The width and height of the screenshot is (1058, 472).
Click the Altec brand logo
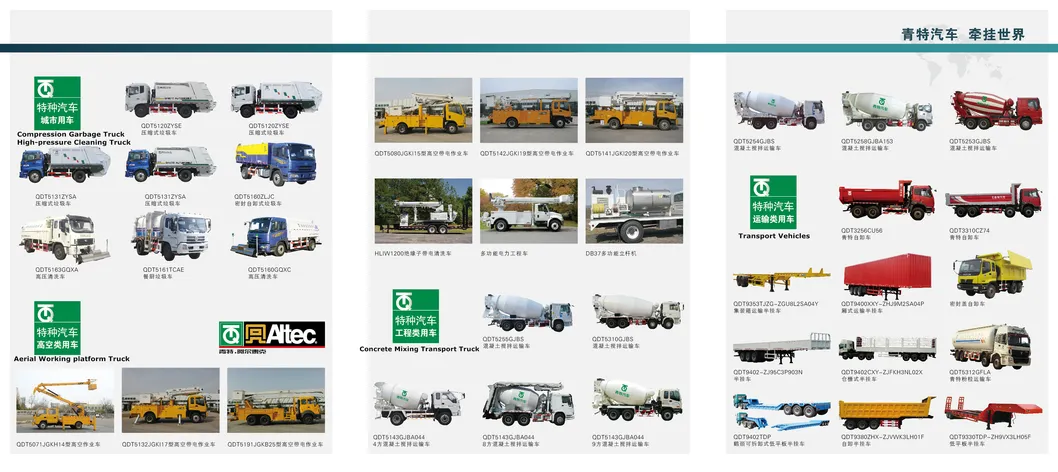pos(271,334)
